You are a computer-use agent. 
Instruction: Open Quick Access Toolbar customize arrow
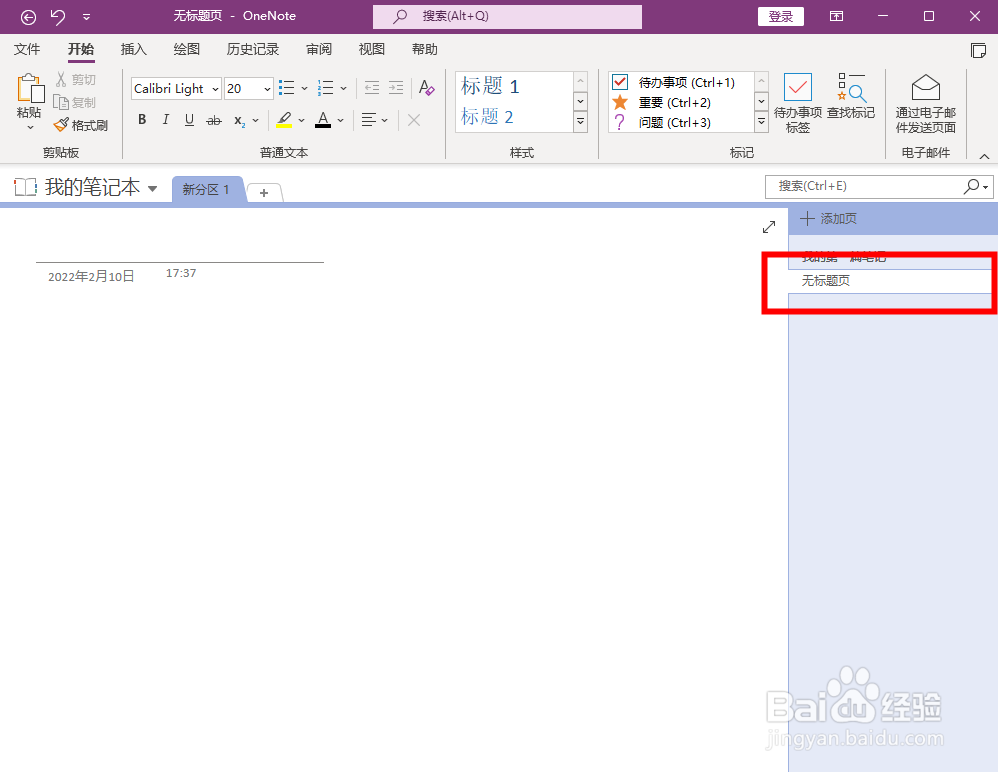pos(87,17)
